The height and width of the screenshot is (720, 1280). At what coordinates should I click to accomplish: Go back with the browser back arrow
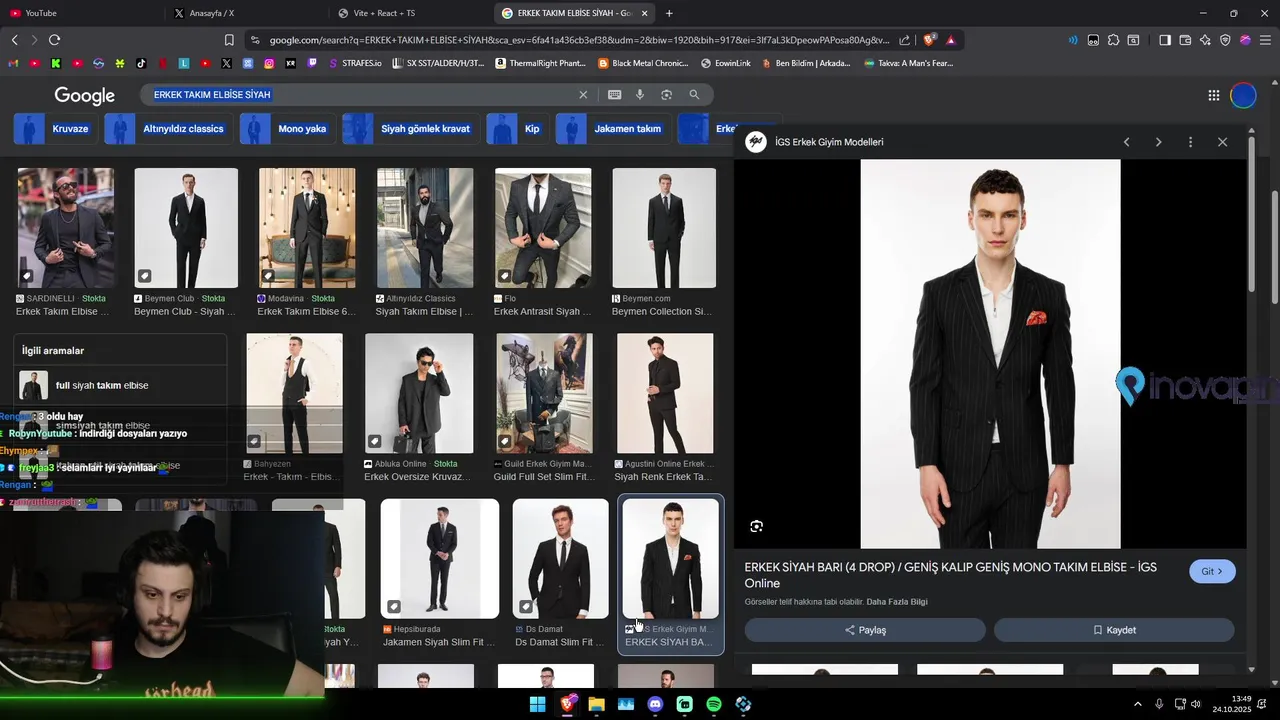pyautogui.click(x=14, y=40)
